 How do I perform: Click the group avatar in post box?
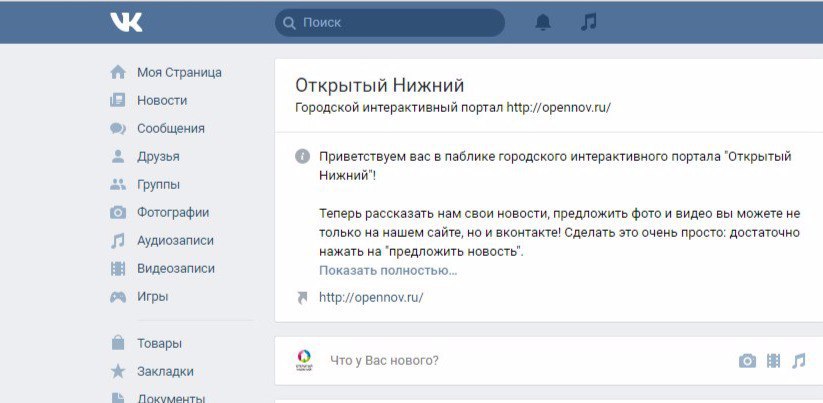tap(304, 360)
